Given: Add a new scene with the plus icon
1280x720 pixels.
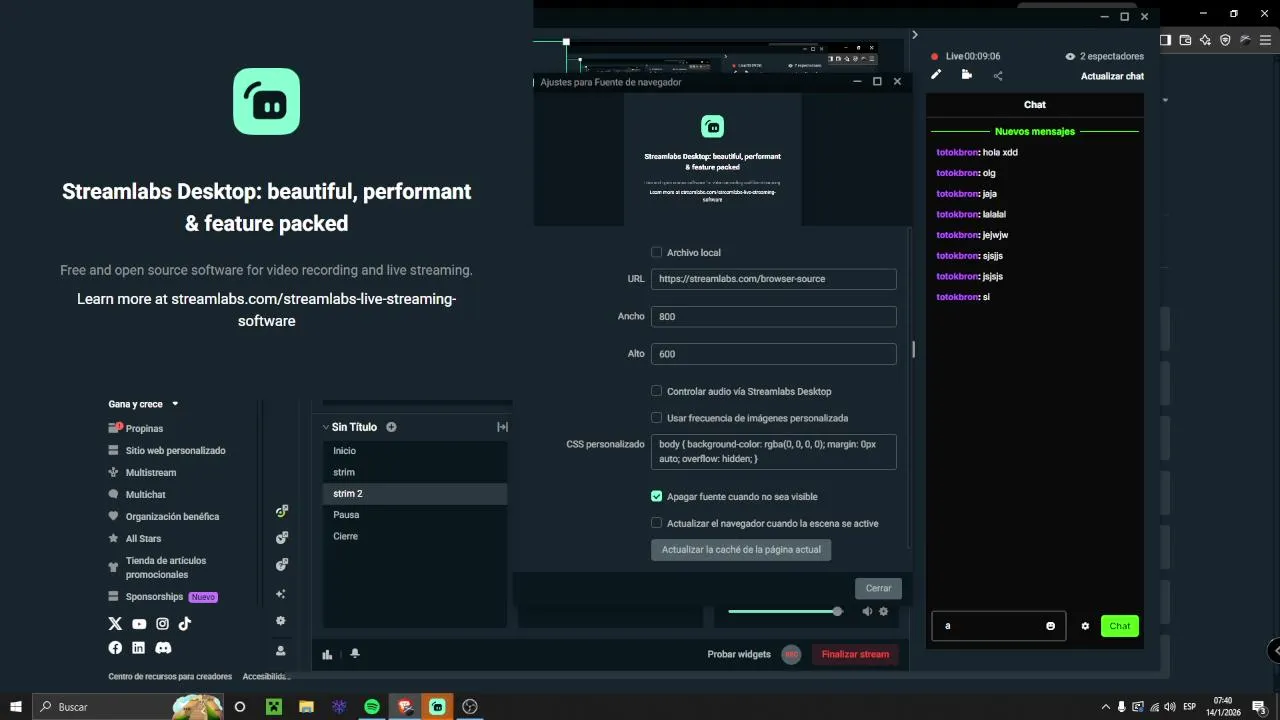Looking at the screenshot, I should 391,427.
